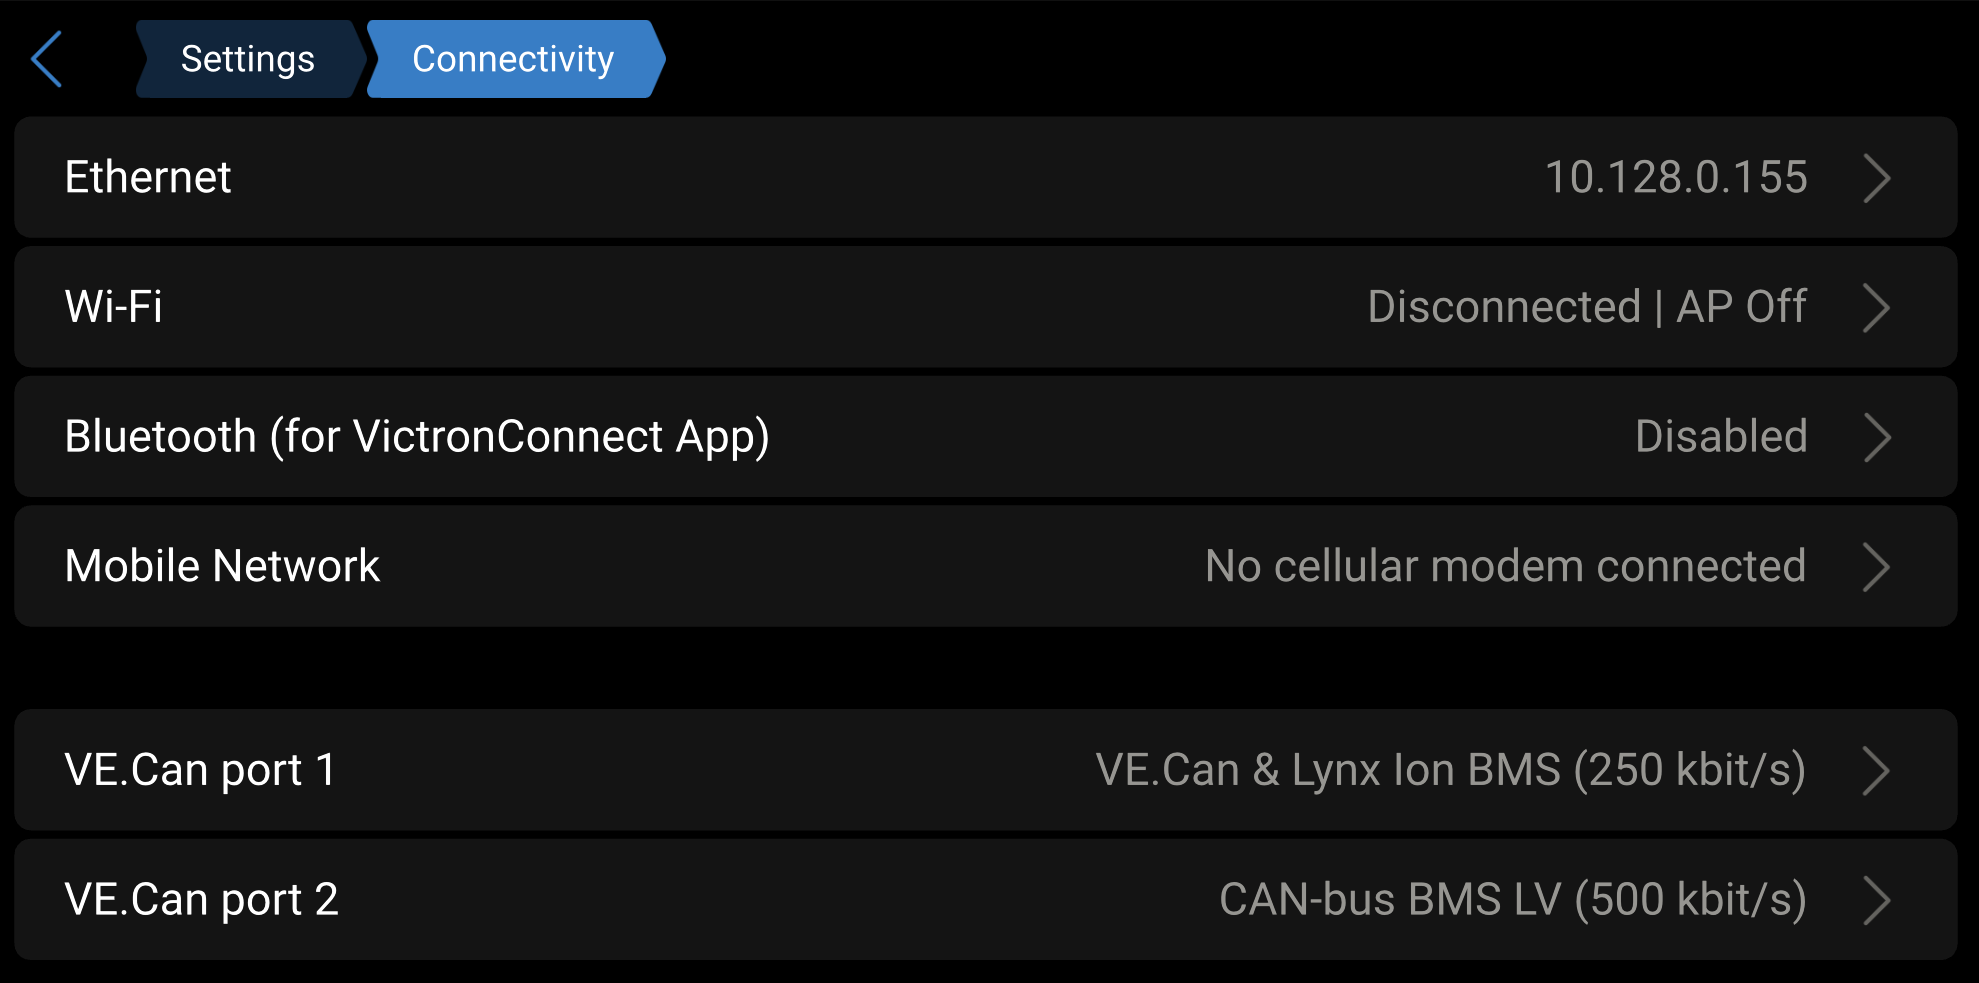Open the Wi-Fi settings row

point(114,307)
